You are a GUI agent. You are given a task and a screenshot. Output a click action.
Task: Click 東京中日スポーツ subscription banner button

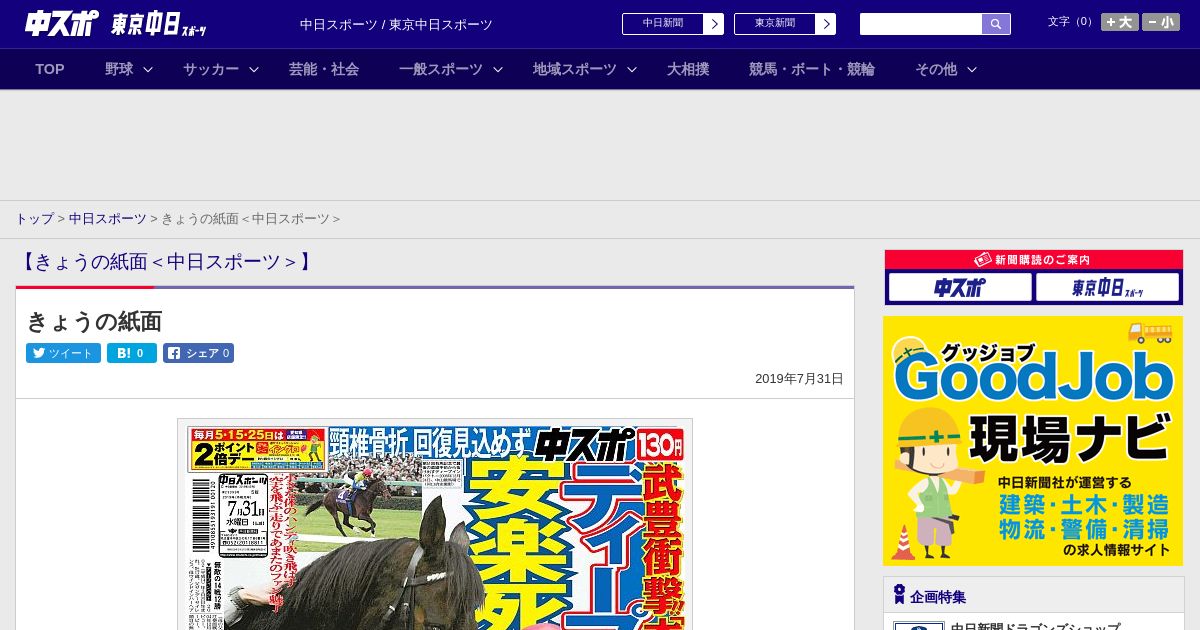point(1108,288)
